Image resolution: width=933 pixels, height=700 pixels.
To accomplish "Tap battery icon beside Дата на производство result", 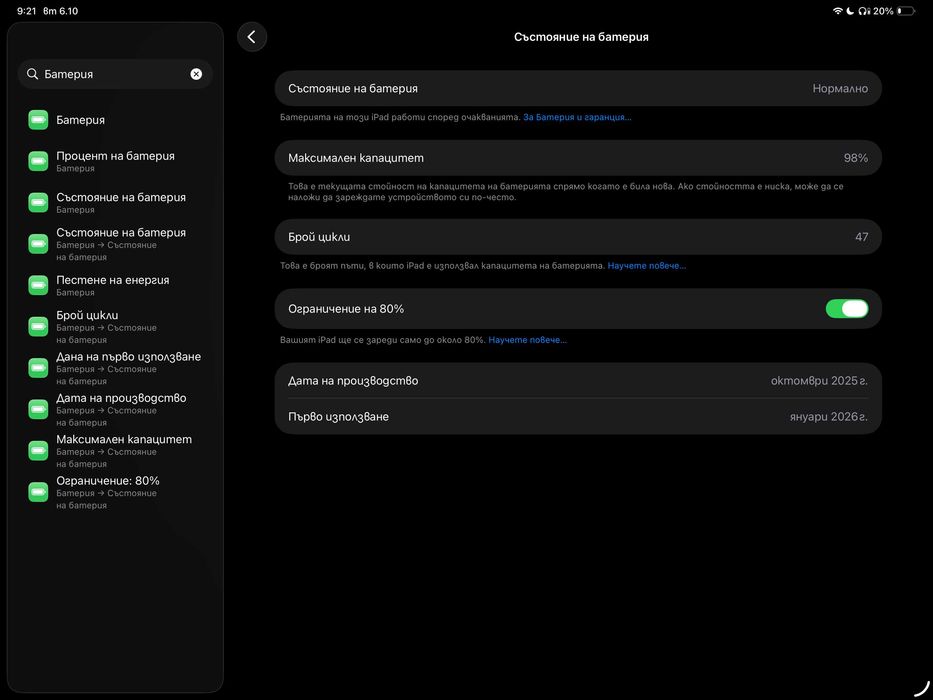I will click(38, 409).
